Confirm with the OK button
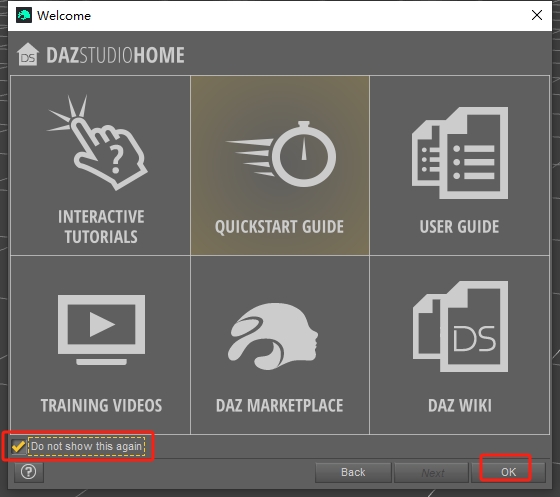The height and width of the screenshot is (497, 560). click(x=508, y=472)
